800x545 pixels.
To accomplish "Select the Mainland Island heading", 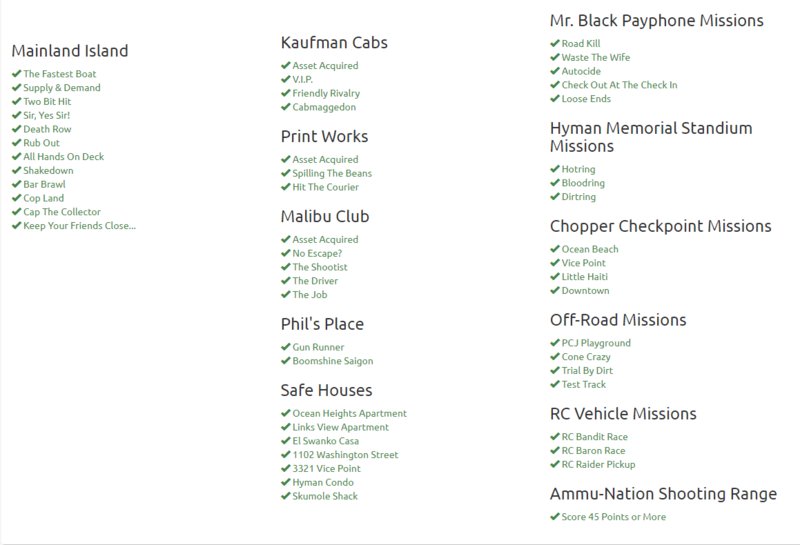I will click(x=70, y=51).
